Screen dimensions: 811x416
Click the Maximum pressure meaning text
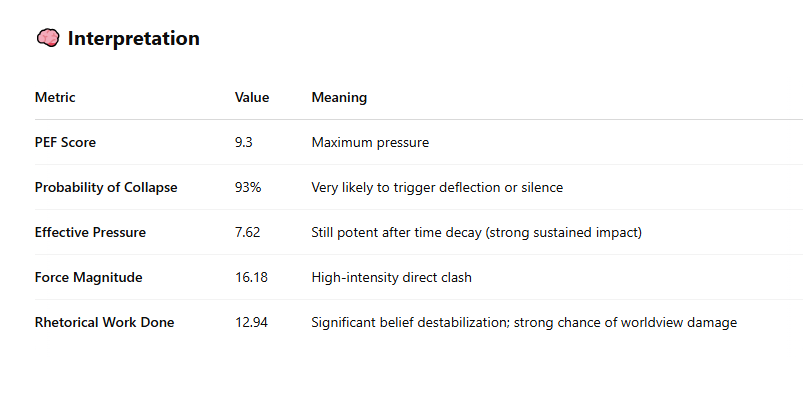(370, 143)
